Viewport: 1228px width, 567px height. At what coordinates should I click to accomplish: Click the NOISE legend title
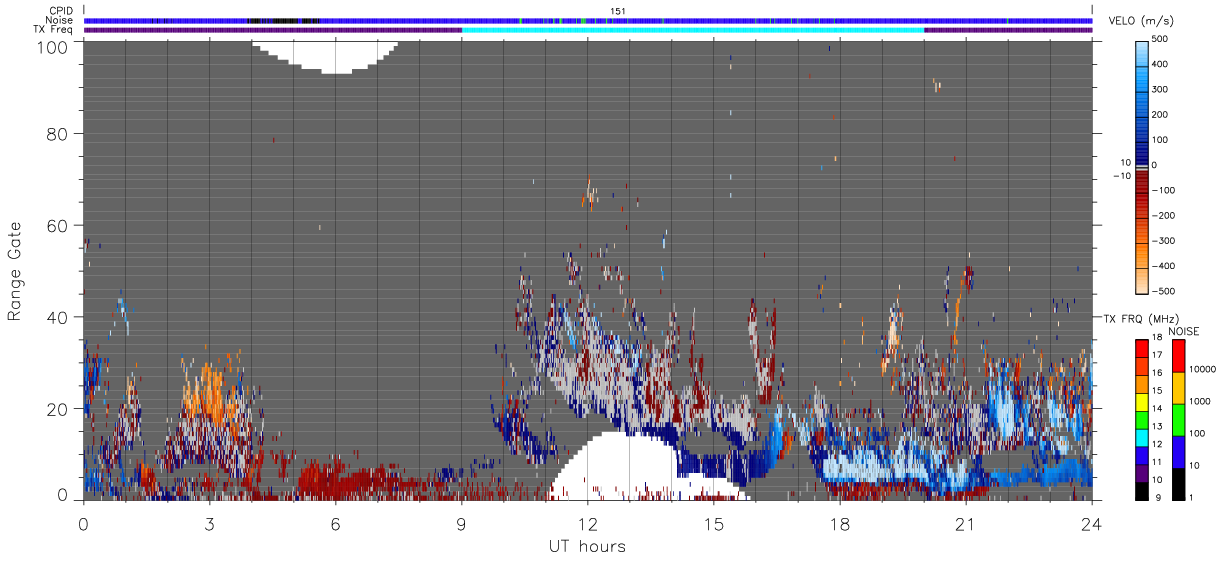click(x=1183, y=331)
